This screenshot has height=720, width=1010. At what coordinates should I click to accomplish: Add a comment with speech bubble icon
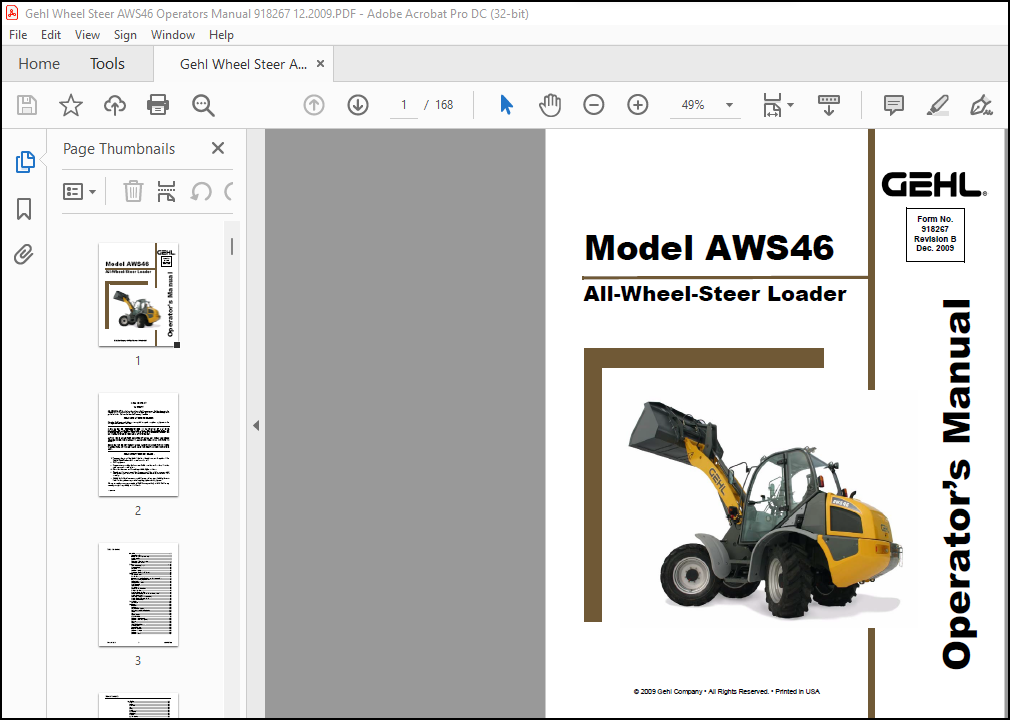(893, 105)
